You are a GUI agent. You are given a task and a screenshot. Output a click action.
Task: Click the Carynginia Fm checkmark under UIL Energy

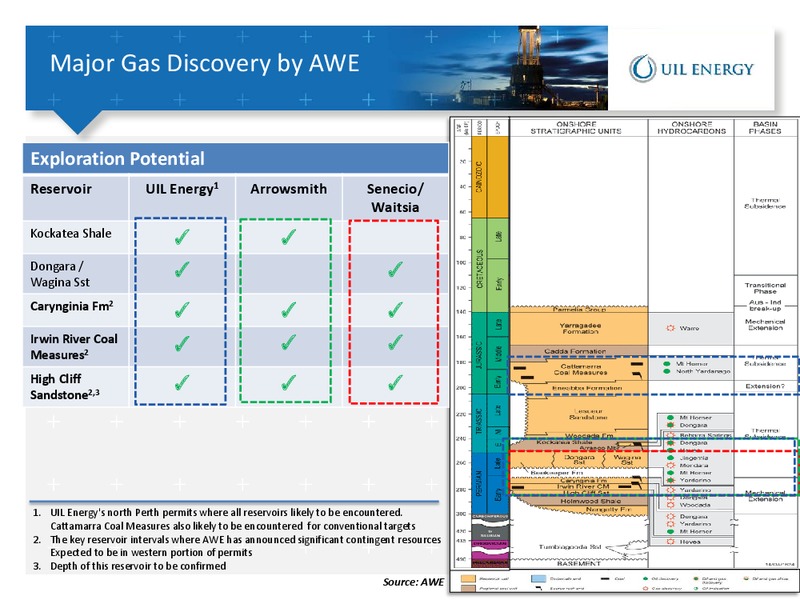(182, 310)
